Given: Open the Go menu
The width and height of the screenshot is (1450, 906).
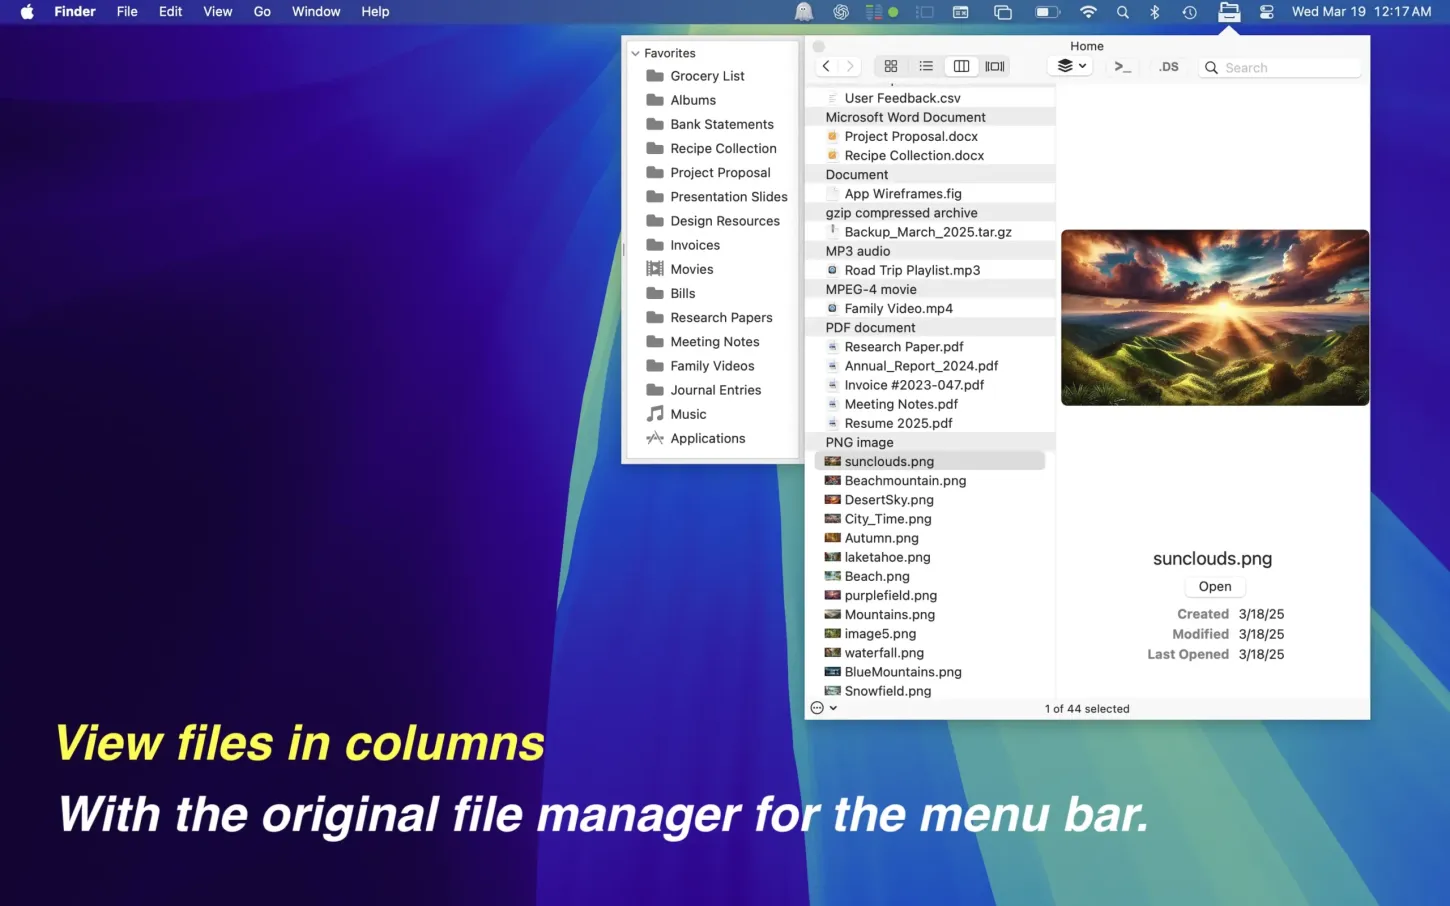Looking at the screenshot, I should (x=262, y=12).
